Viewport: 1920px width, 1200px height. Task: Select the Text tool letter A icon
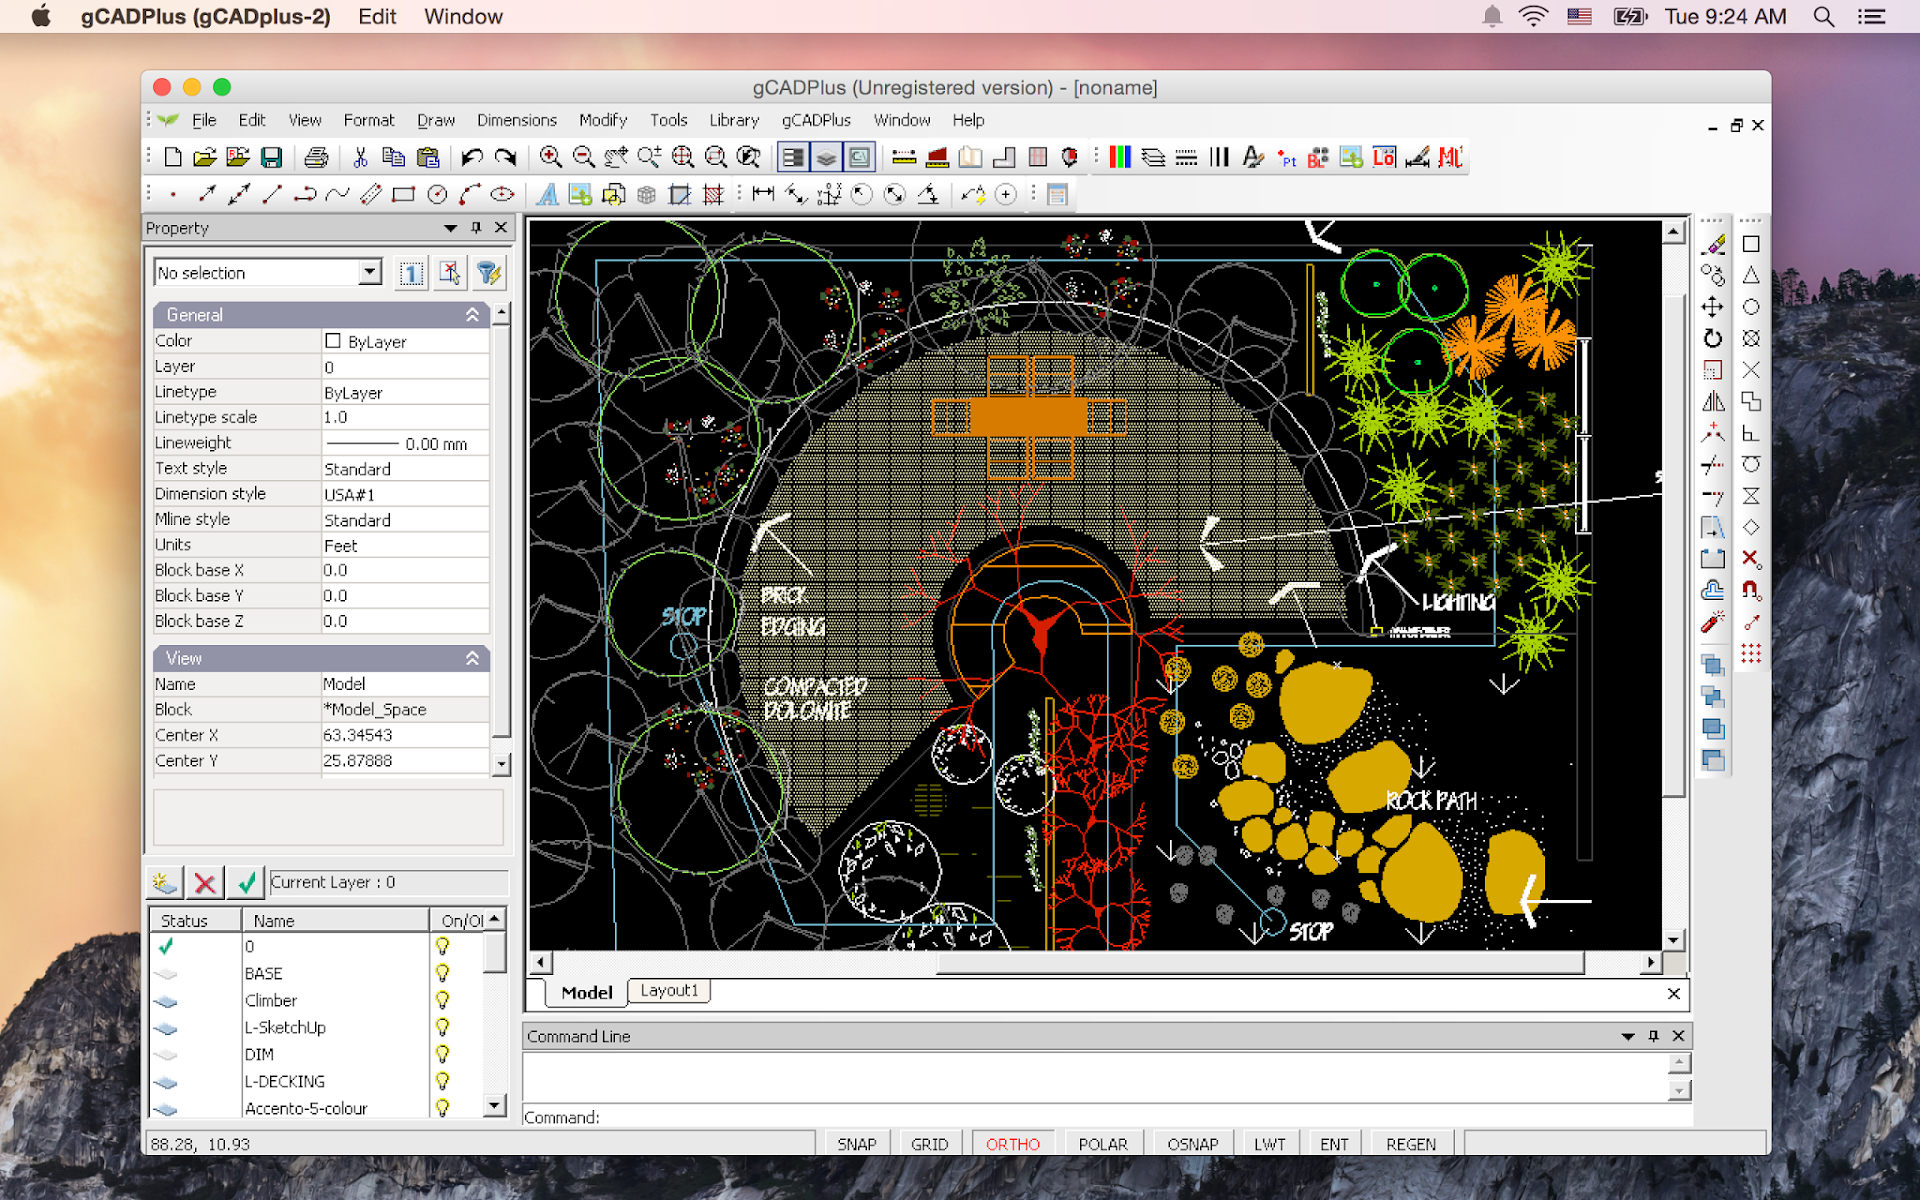(x=547, y=195)
